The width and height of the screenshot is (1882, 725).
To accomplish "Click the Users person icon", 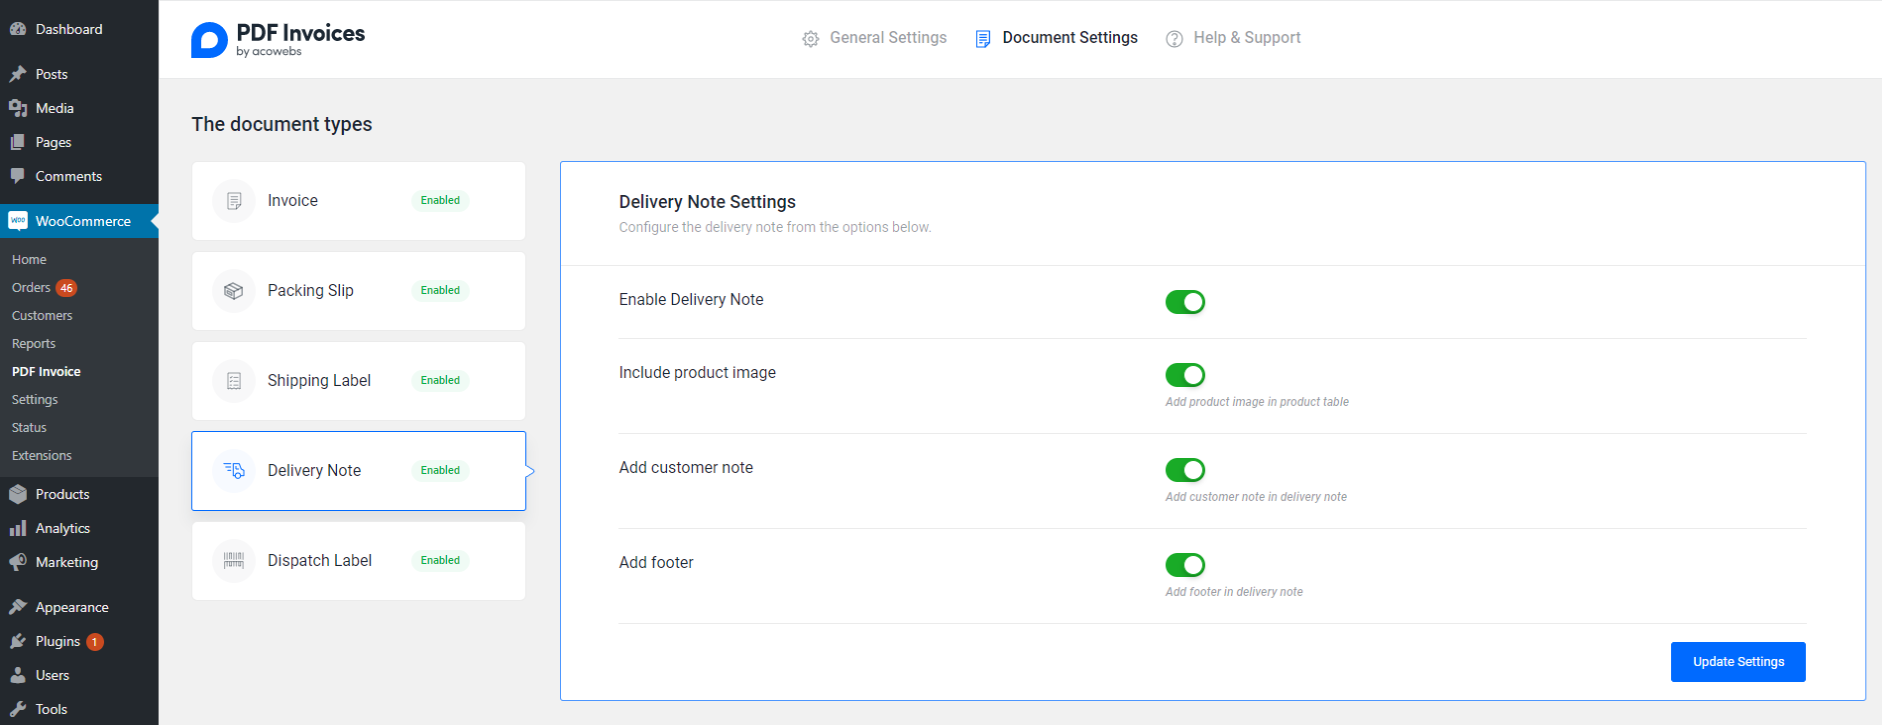I will click(17, 675).
